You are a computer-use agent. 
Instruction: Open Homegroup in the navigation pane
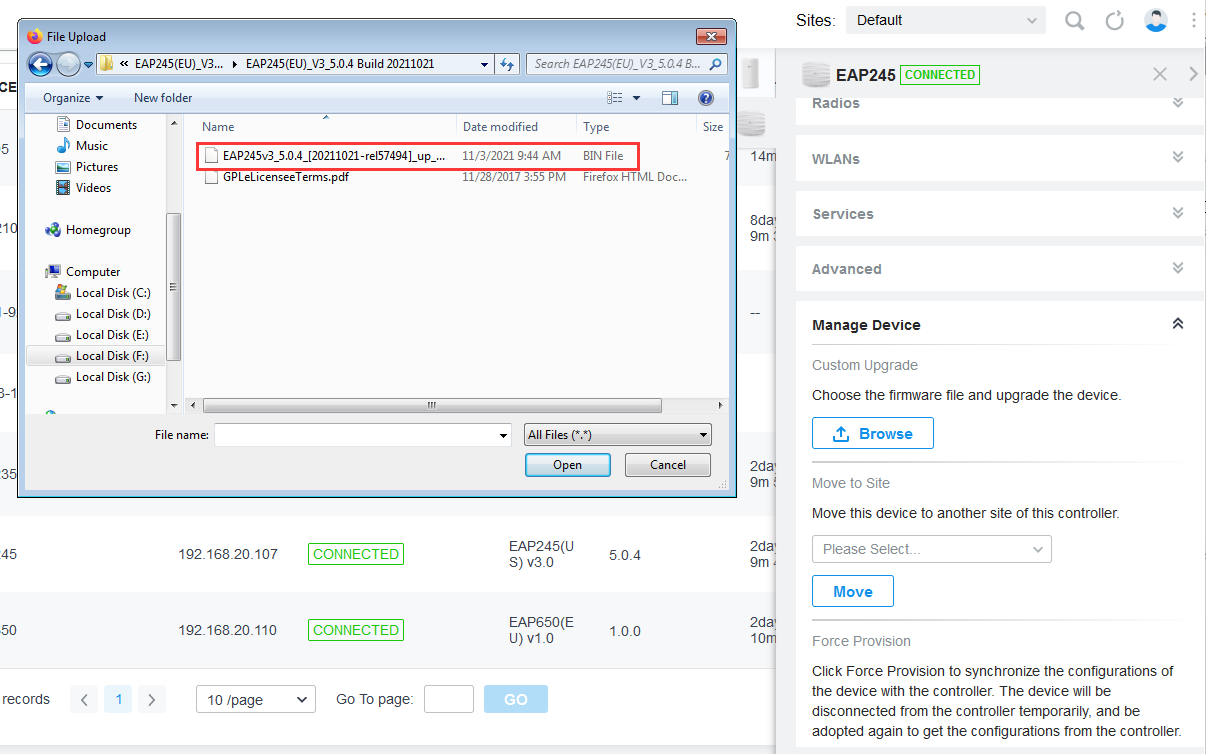[x=88, y=230]
